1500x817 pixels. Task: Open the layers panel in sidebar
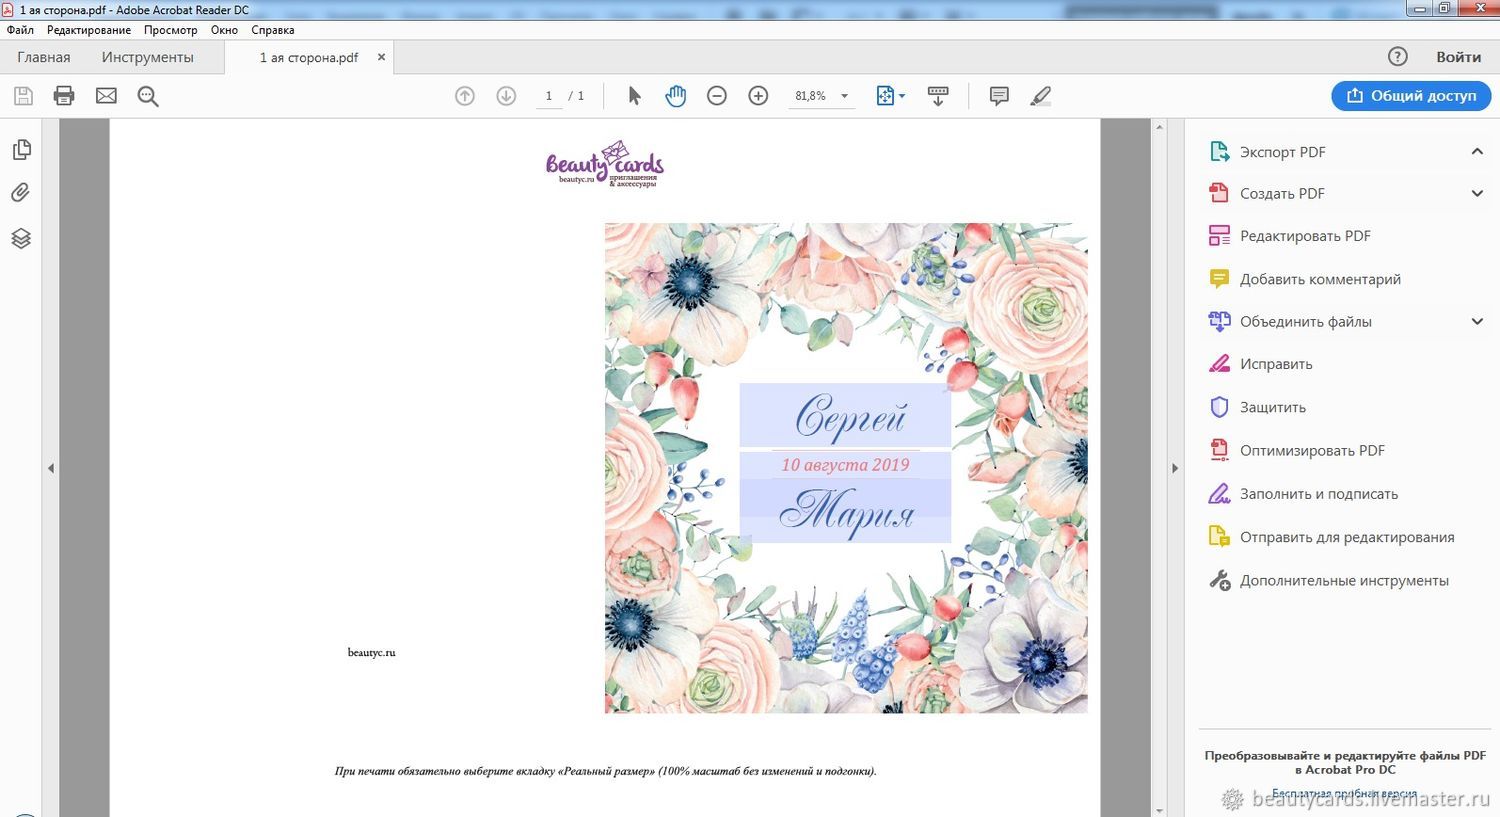[x=21, y=238]
